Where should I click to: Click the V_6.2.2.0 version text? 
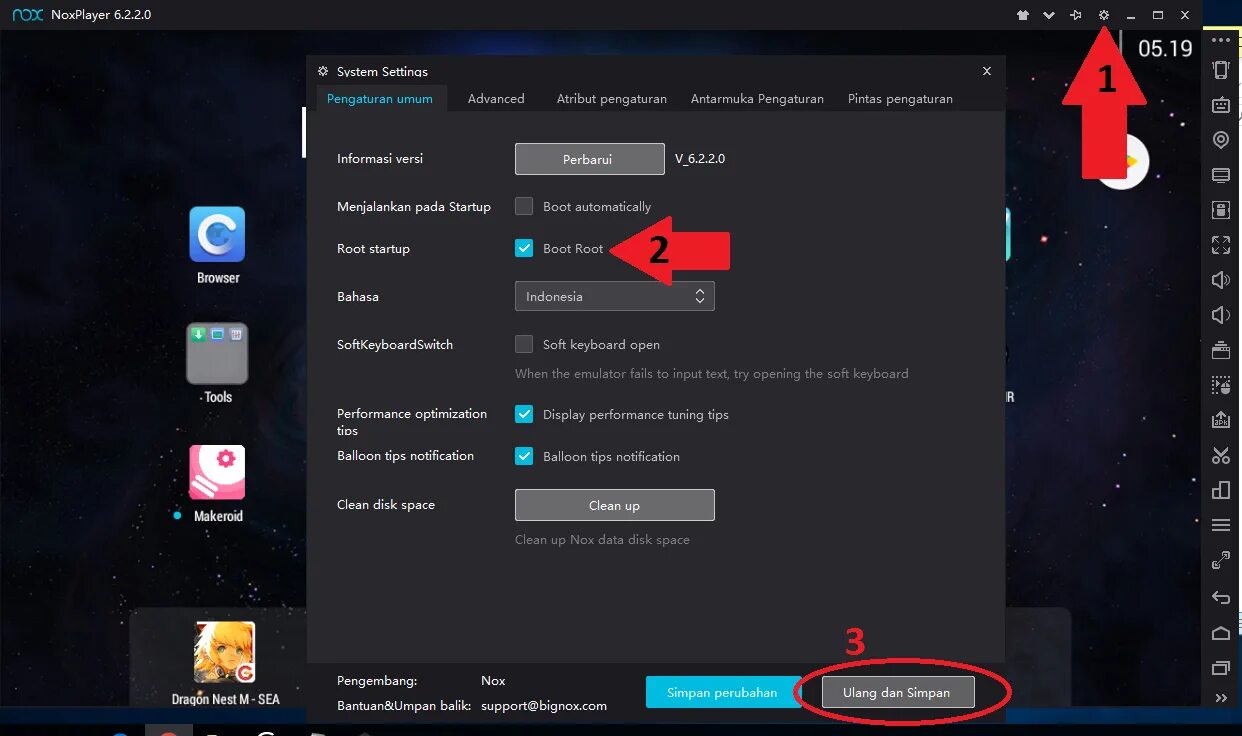tap(700, 159)
